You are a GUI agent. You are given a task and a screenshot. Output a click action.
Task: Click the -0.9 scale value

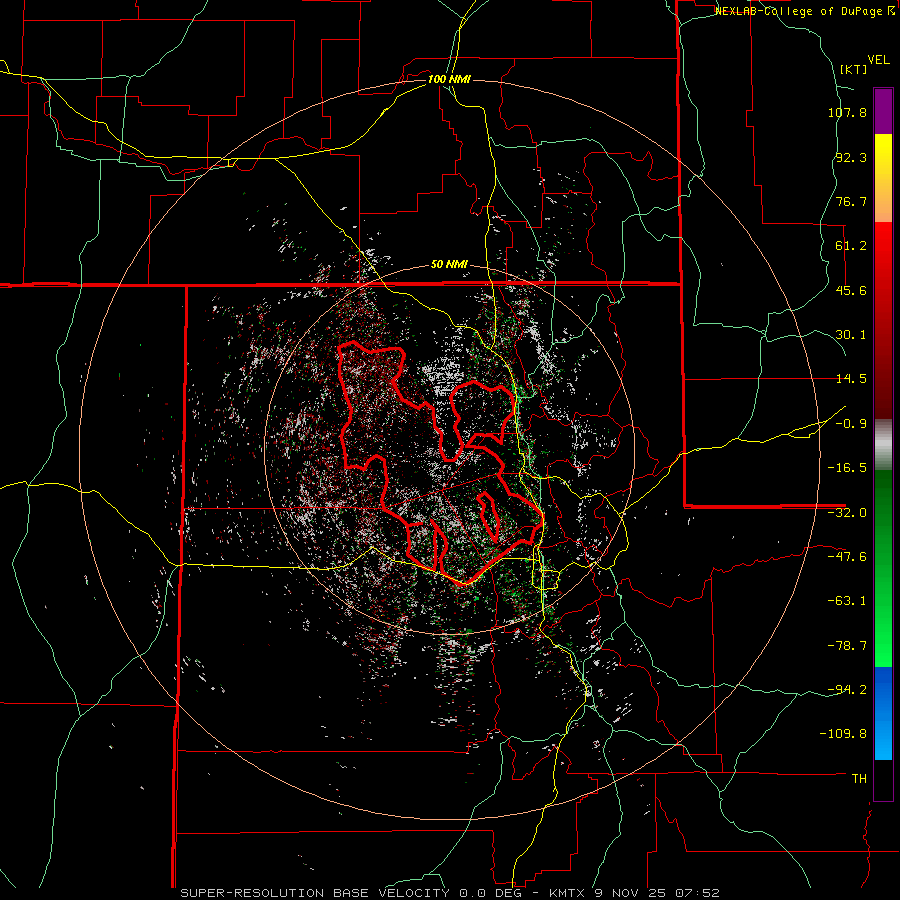click(851, 424)
